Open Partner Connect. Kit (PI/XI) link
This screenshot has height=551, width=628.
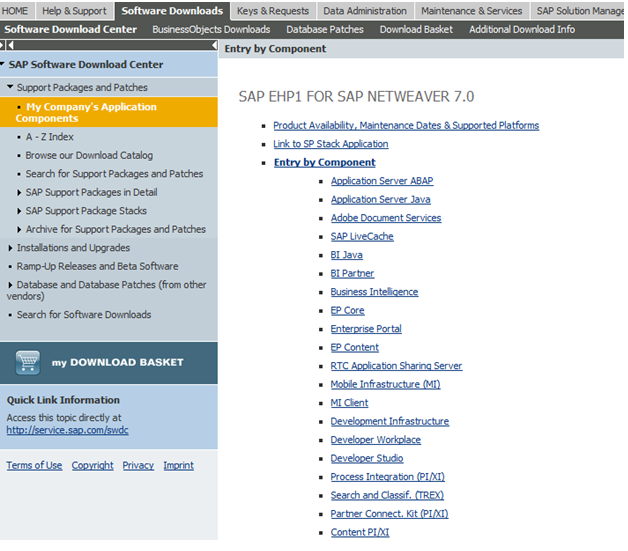389,514
